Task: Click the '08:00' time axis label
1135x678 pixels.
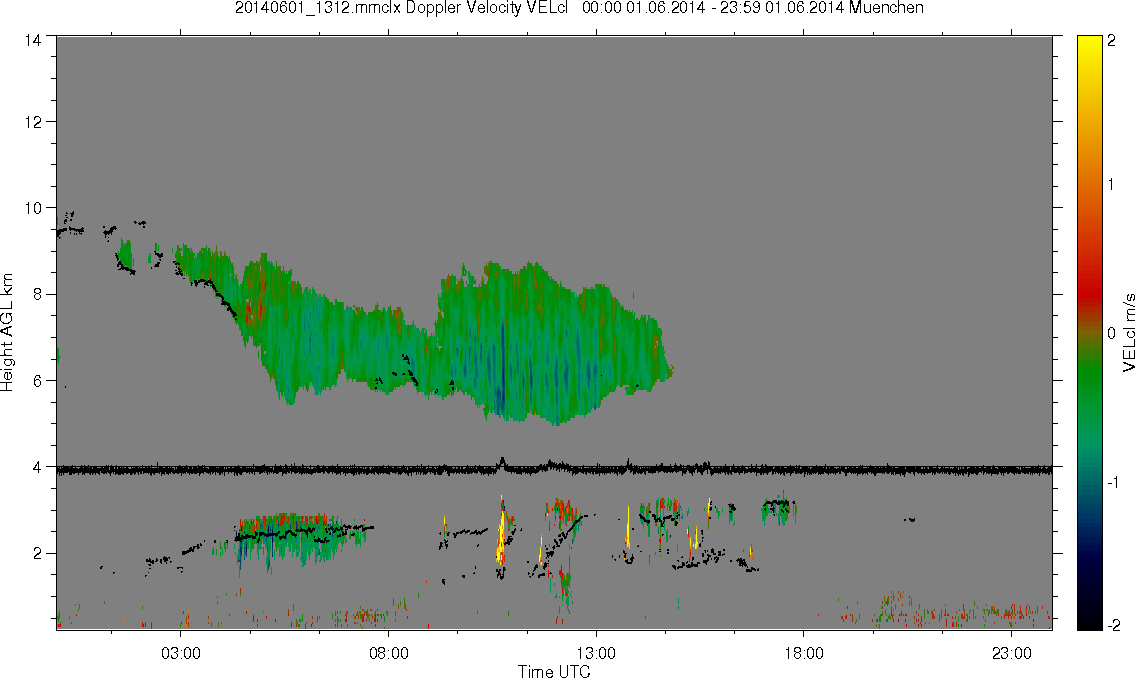Action: point(389,654)
